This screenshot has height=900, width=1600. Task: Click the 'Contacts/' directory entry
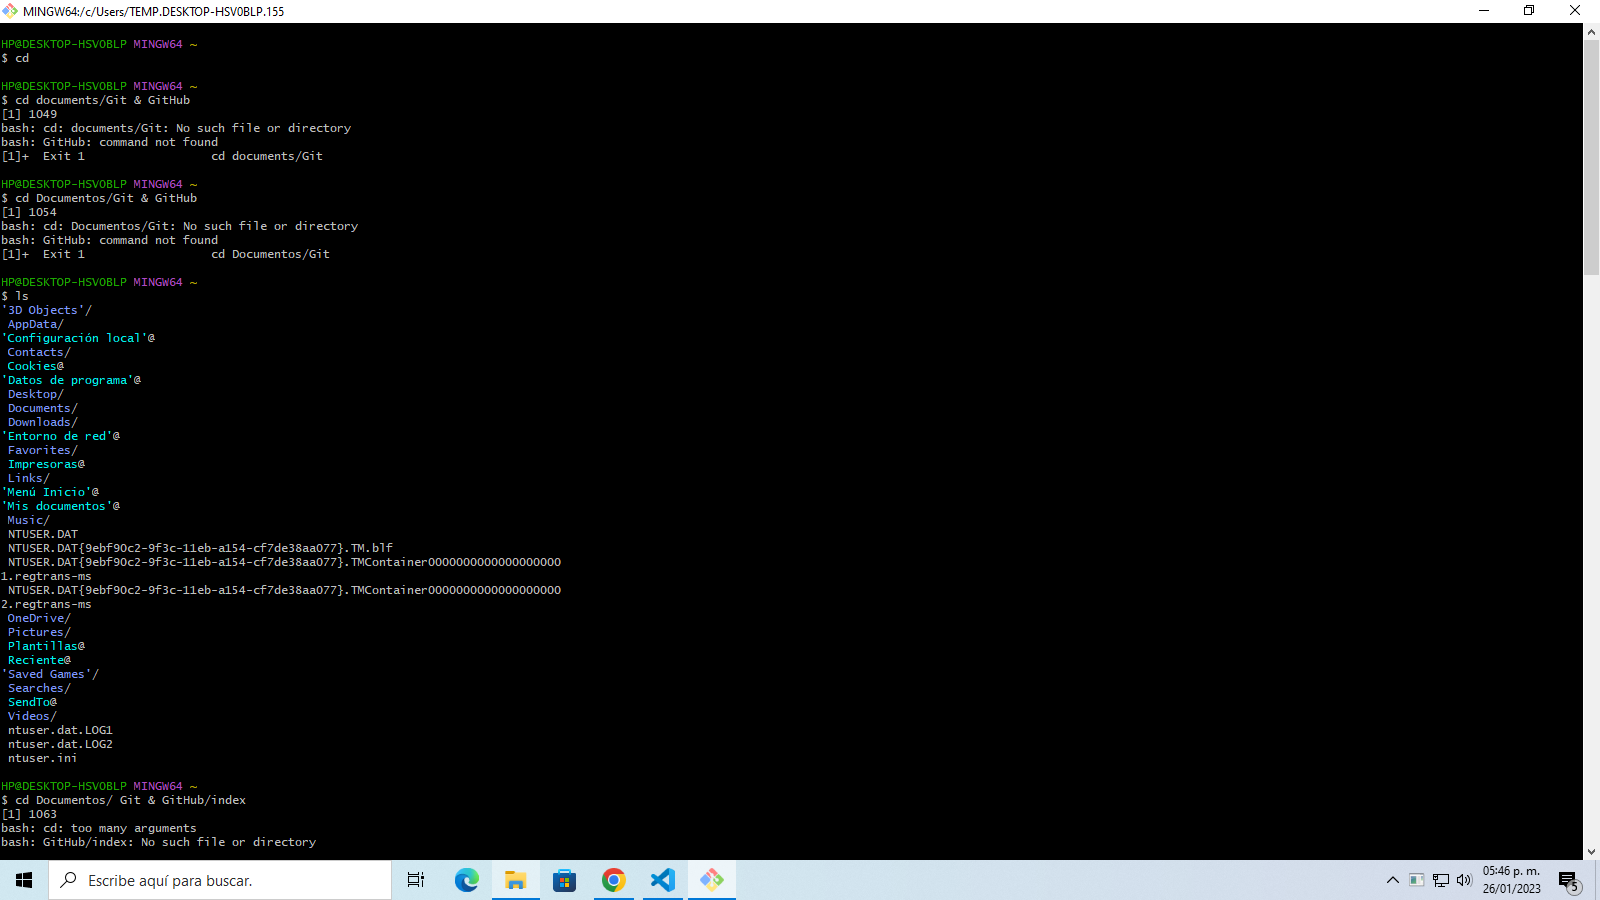click(38, 352)
